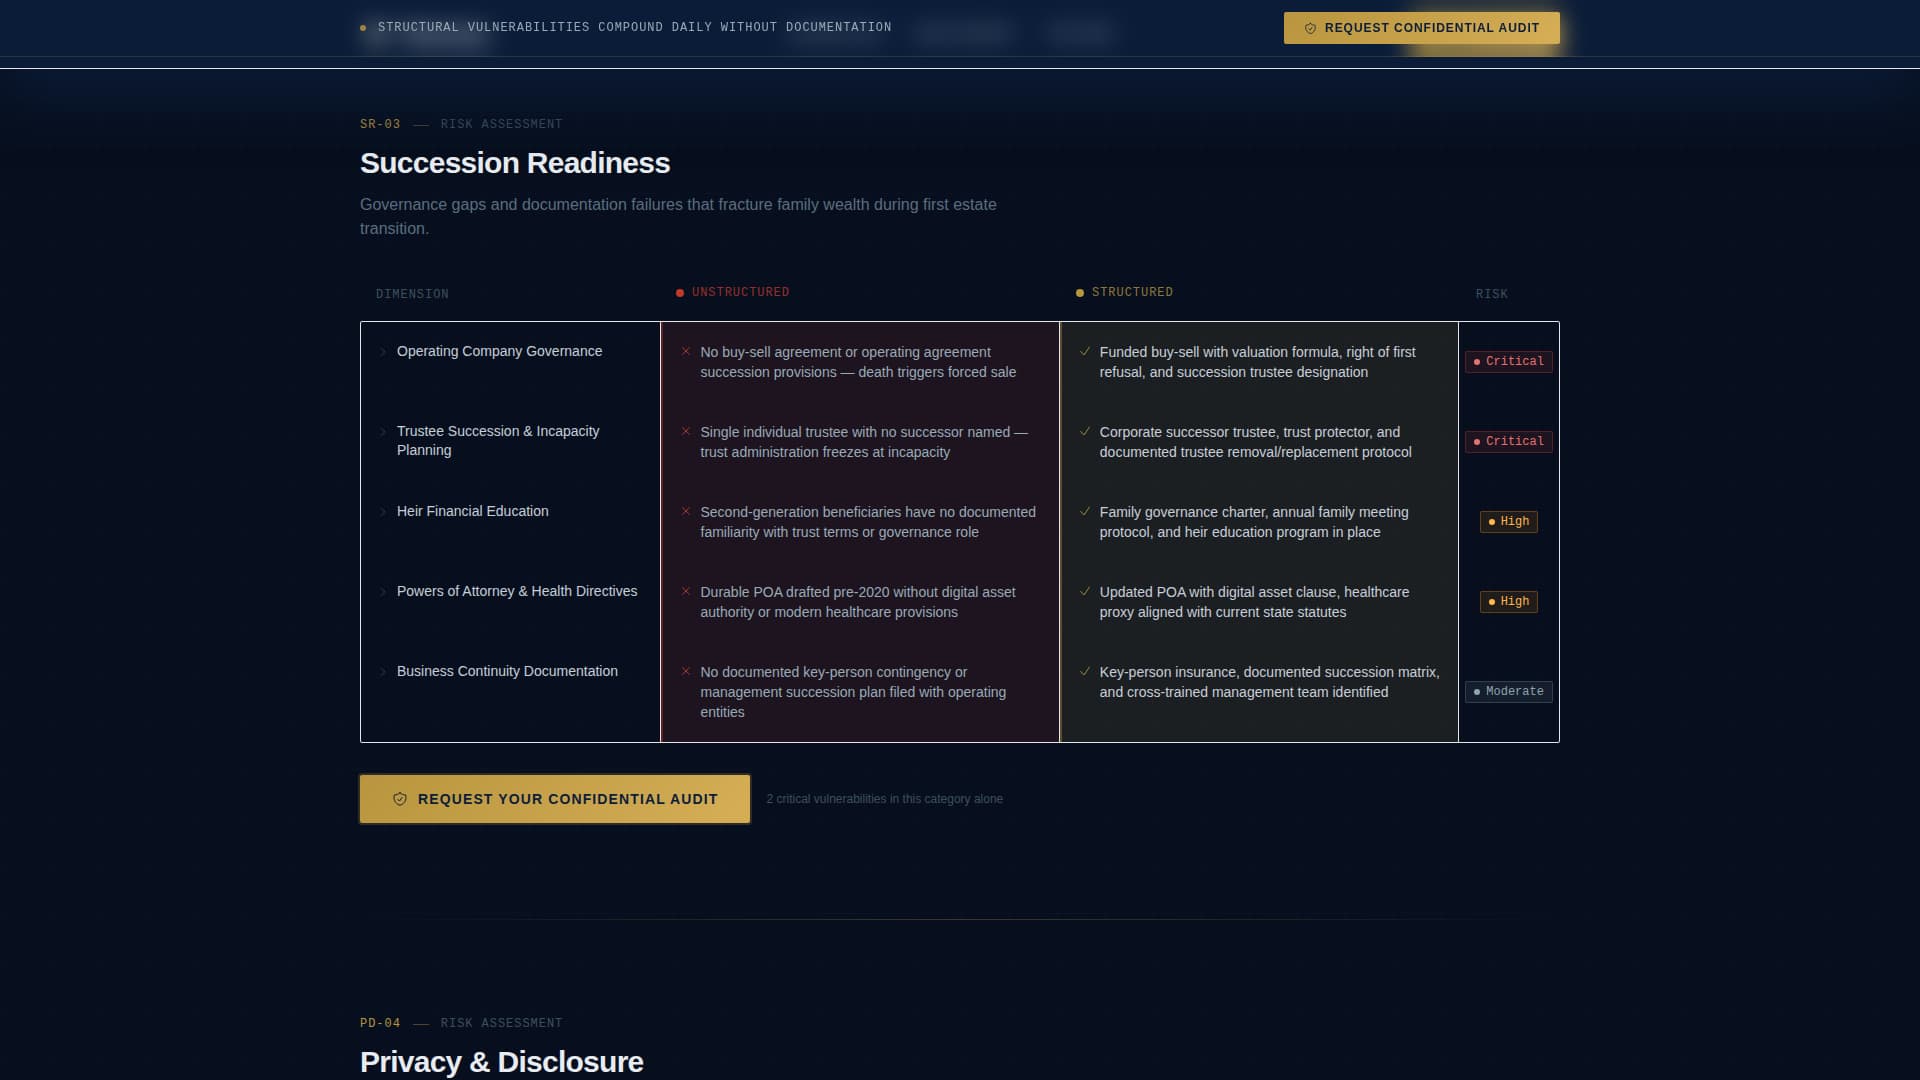
Task: Click Powers of Attorney & Health Directives label
Action: tap(516, 591)
